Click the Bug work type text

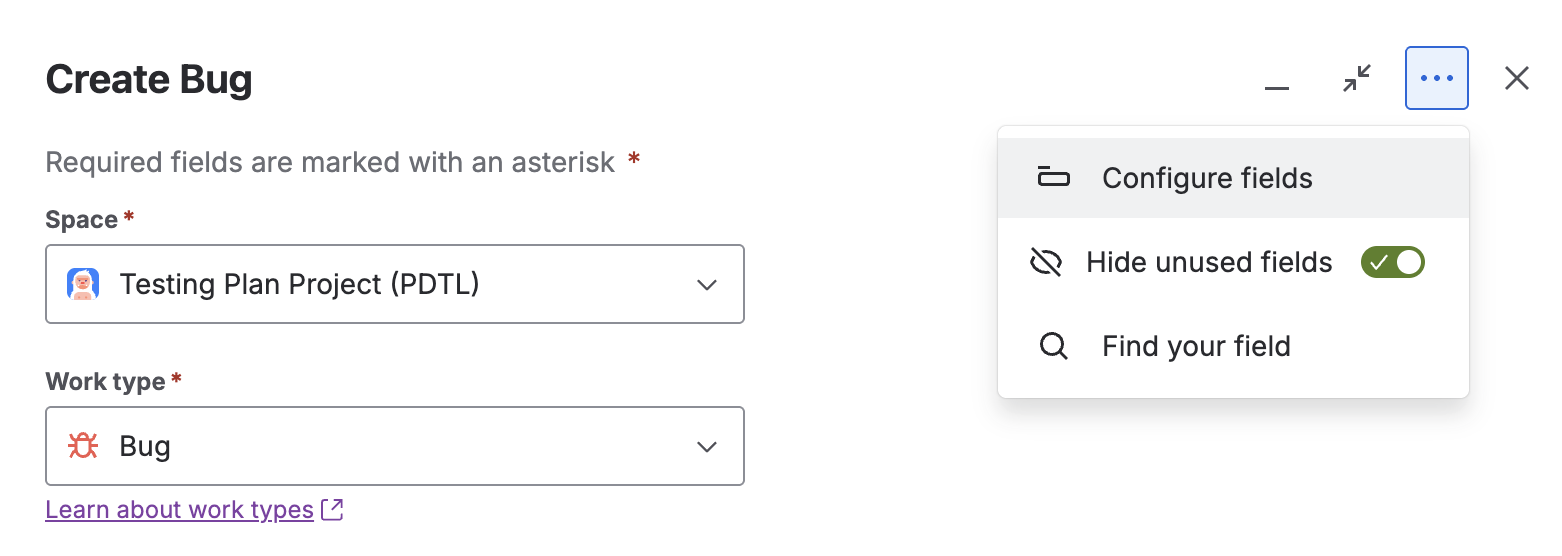tap(145, 446)
